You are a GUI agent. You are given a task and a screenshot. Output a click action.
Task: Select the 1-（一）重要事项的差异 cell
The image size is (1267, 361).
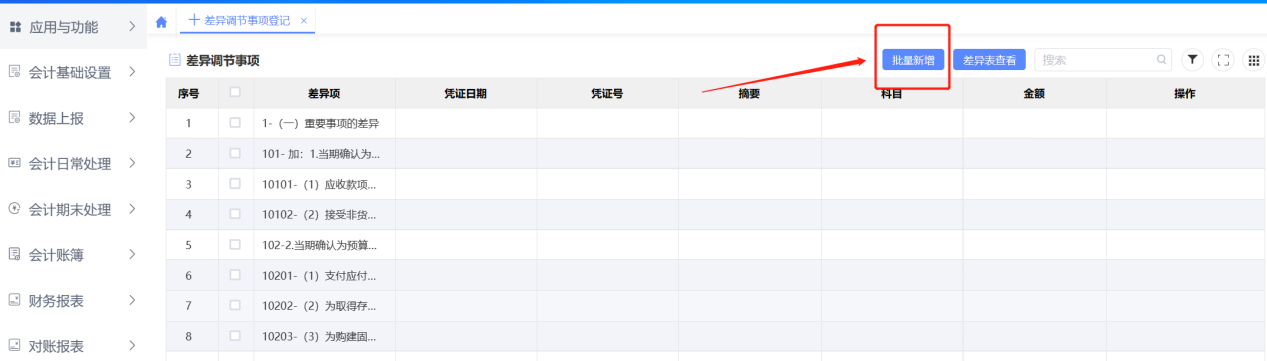(x=324, y=123)
